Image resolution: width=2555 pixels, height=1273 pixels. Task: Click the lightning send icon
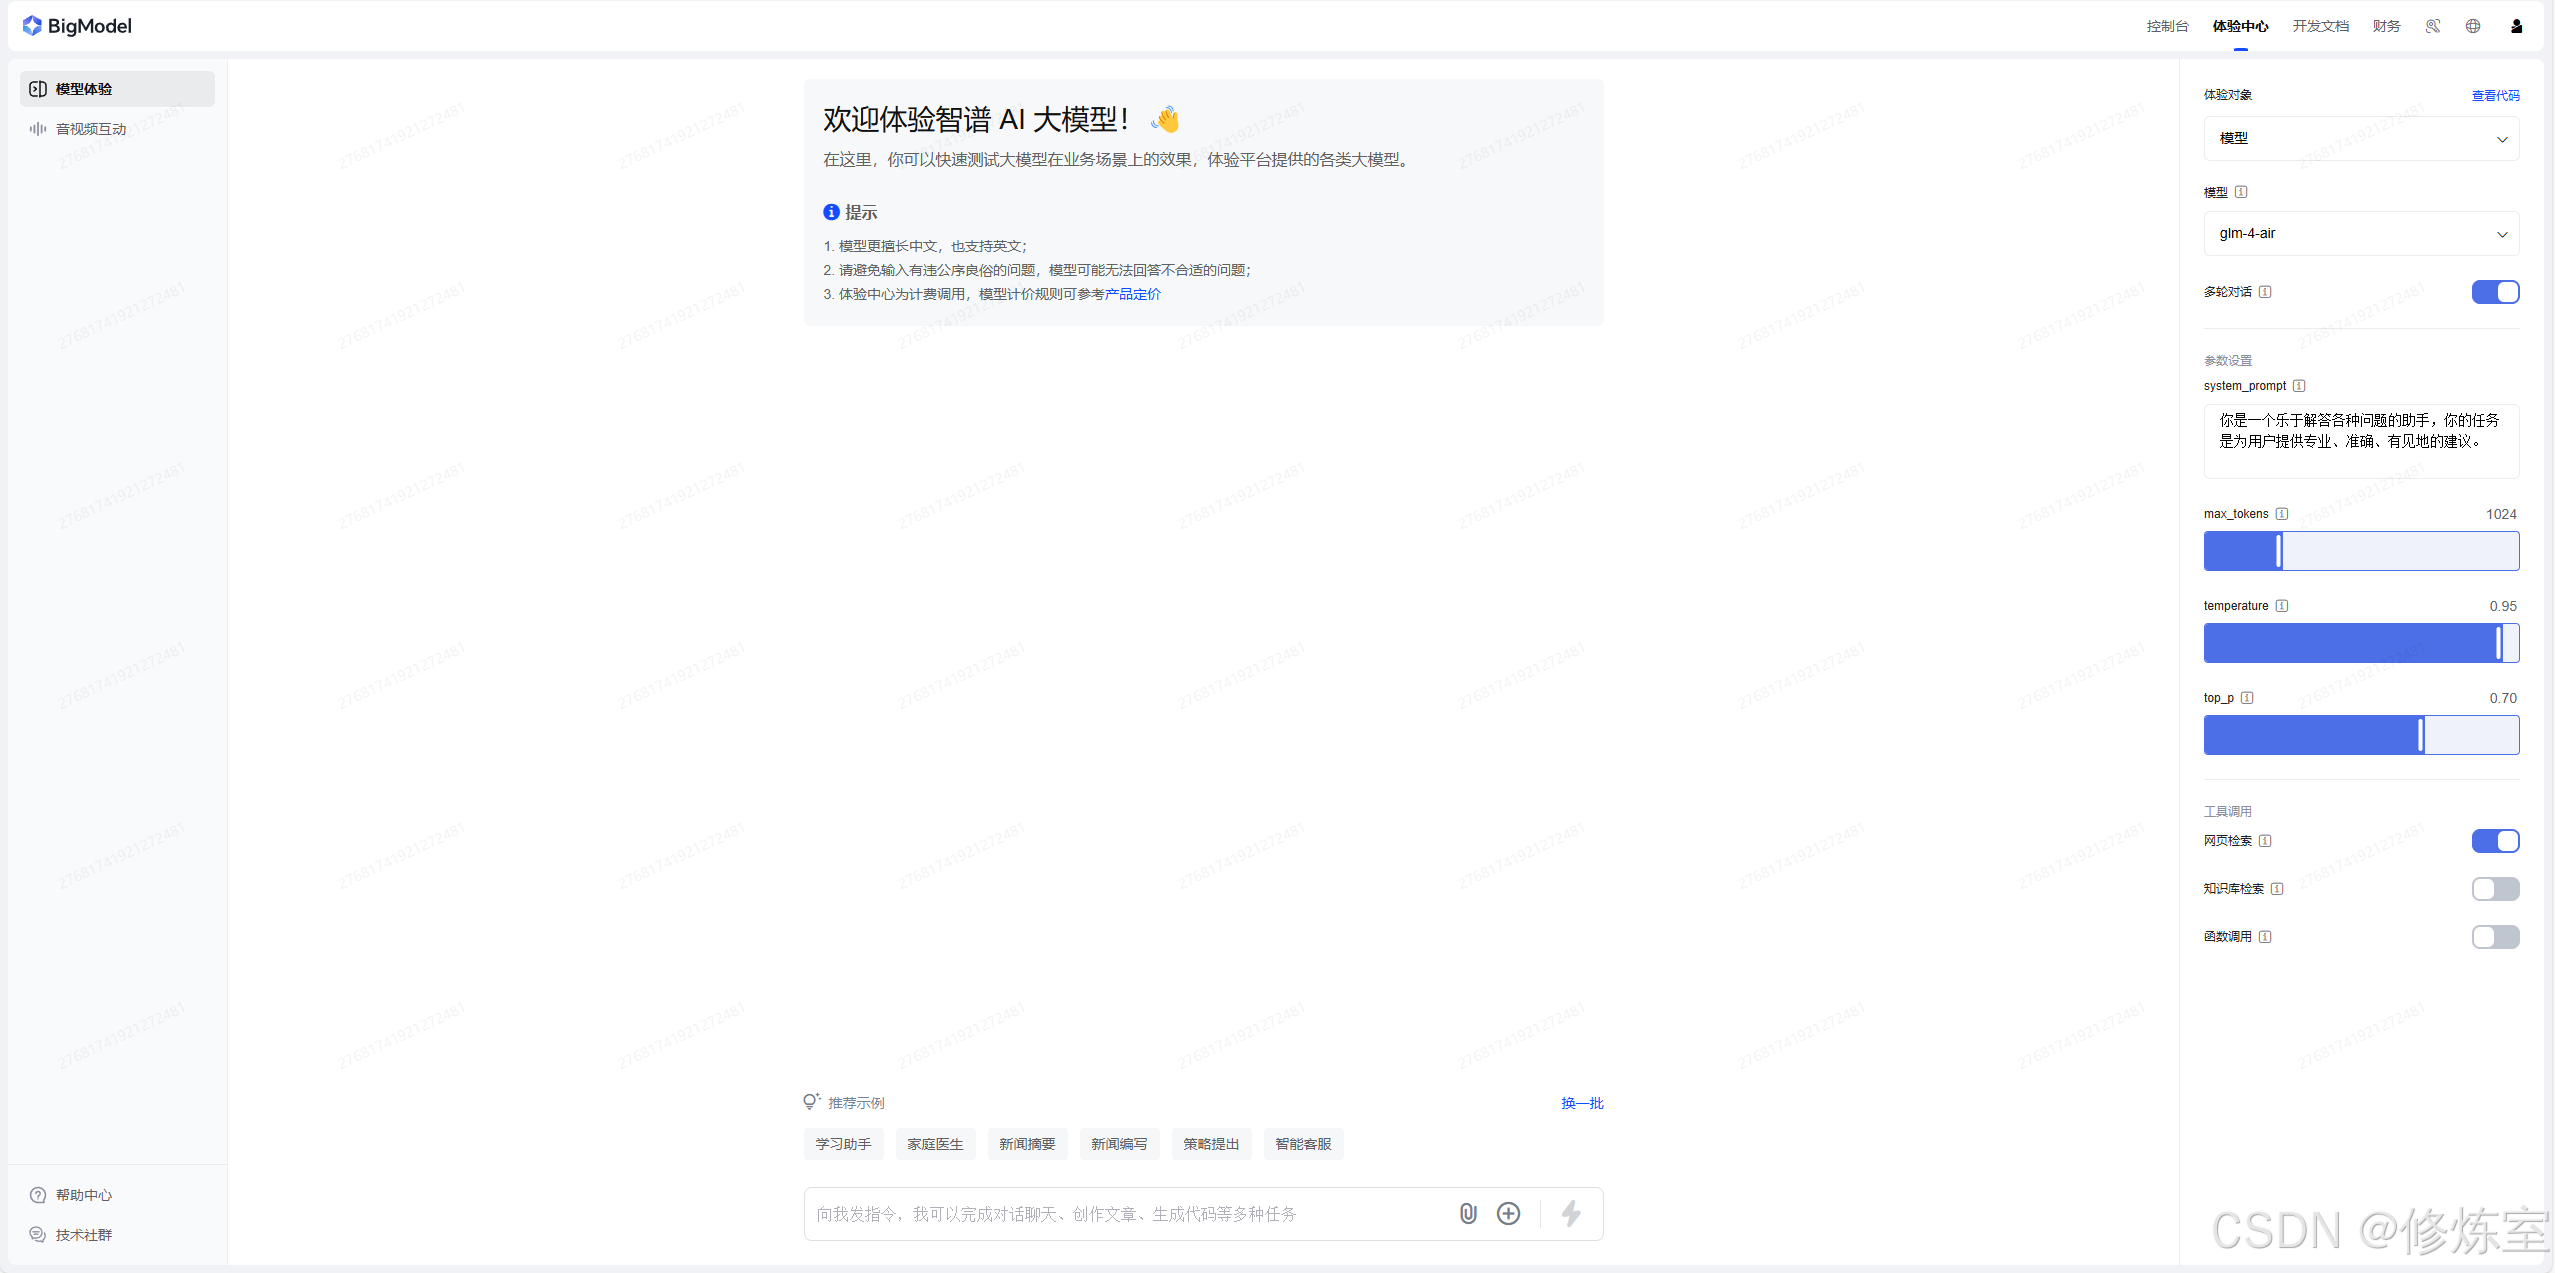click(1571, 1213)
